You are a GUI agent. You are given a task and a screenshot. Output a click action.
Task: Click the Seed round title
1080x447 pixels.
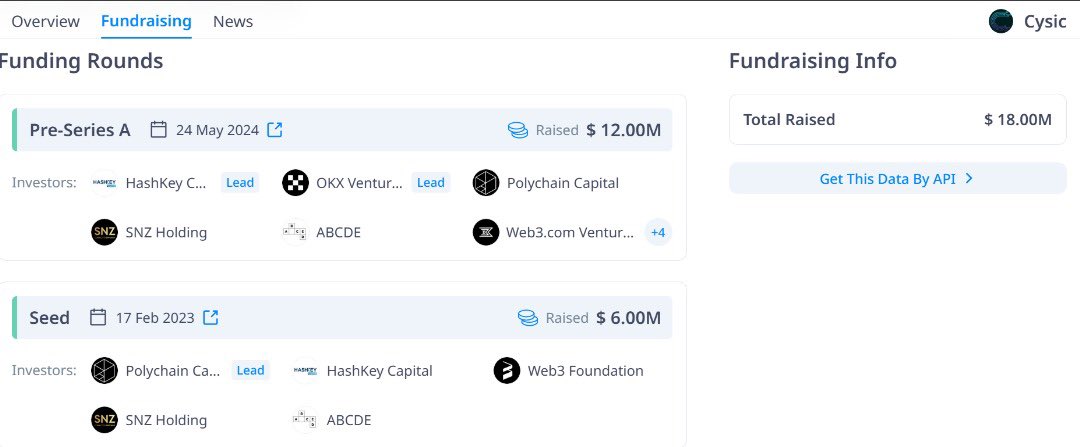[x=50, y=318]
